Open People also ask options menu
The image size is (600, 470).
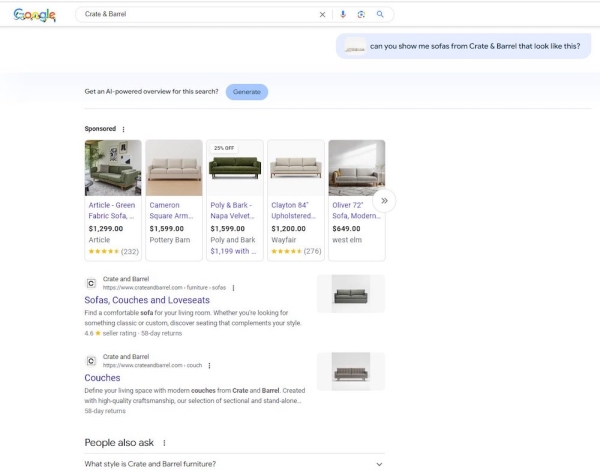[164, 442]
